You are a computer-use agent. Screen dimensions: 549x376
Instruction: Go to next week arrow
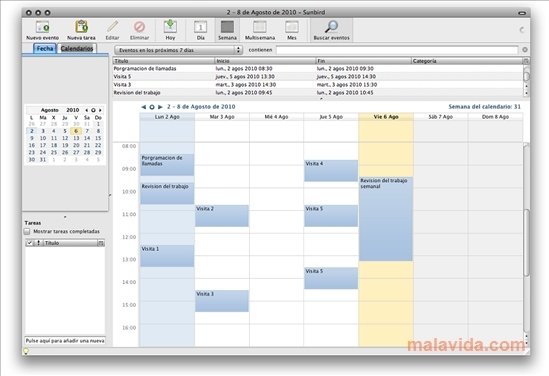coord(160,107)
